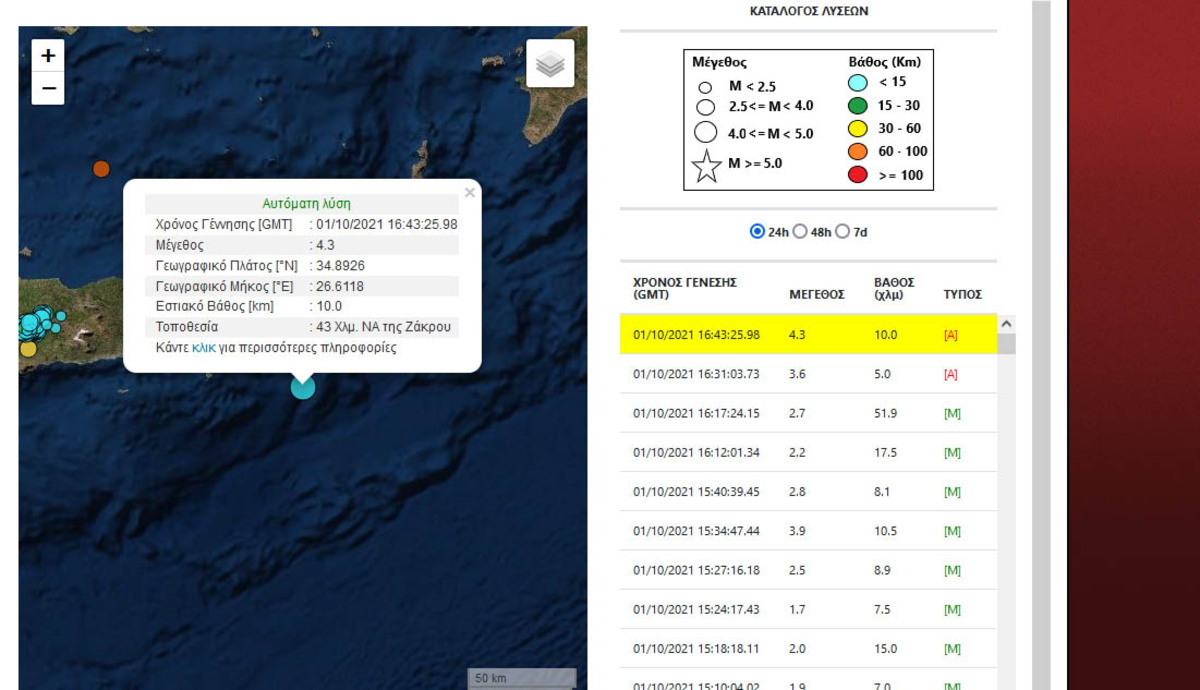The width and height of the screenshot is (1200, 690).
Task: Click the 'κλικ' more information link
Action: click(204, 348)
